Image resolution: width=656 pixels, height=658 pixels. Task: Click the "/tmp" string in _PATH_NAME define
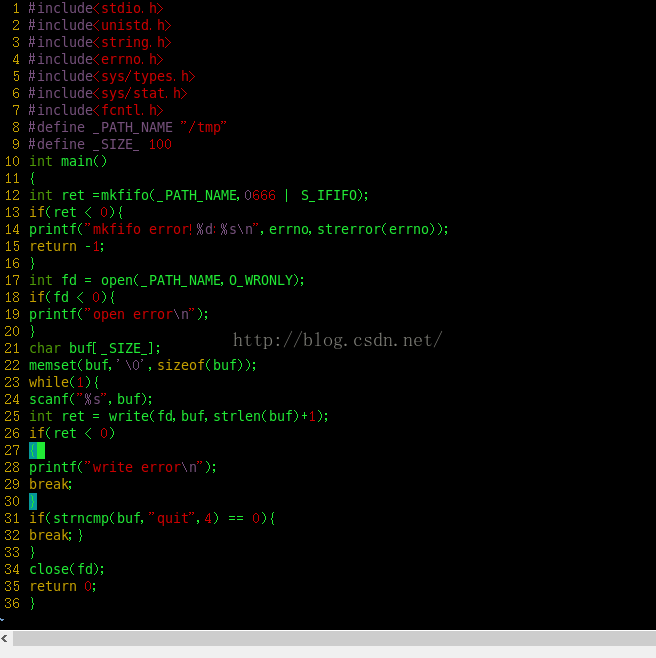pyautogui.click(x=204, y=127)
